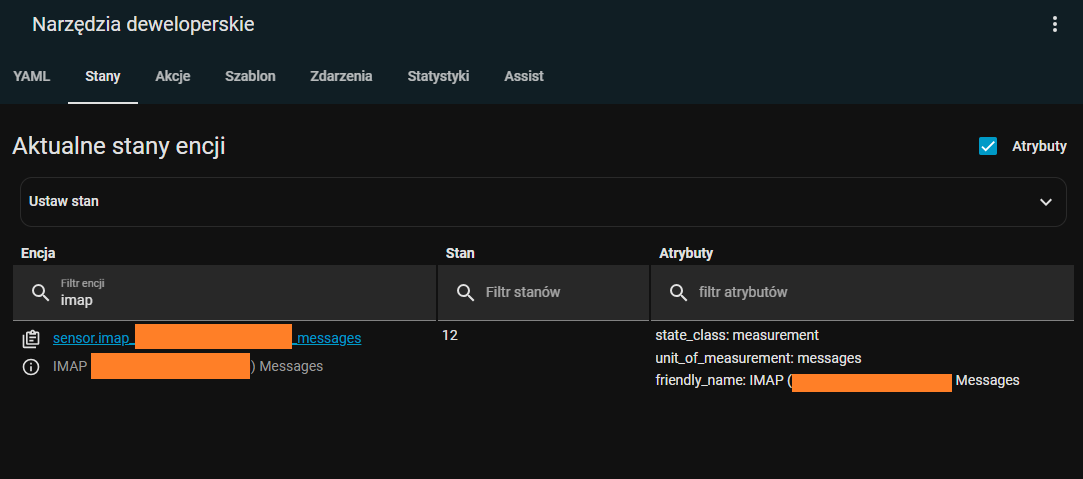
Task: Switch to the YAML tab
Action: point(32,76)
